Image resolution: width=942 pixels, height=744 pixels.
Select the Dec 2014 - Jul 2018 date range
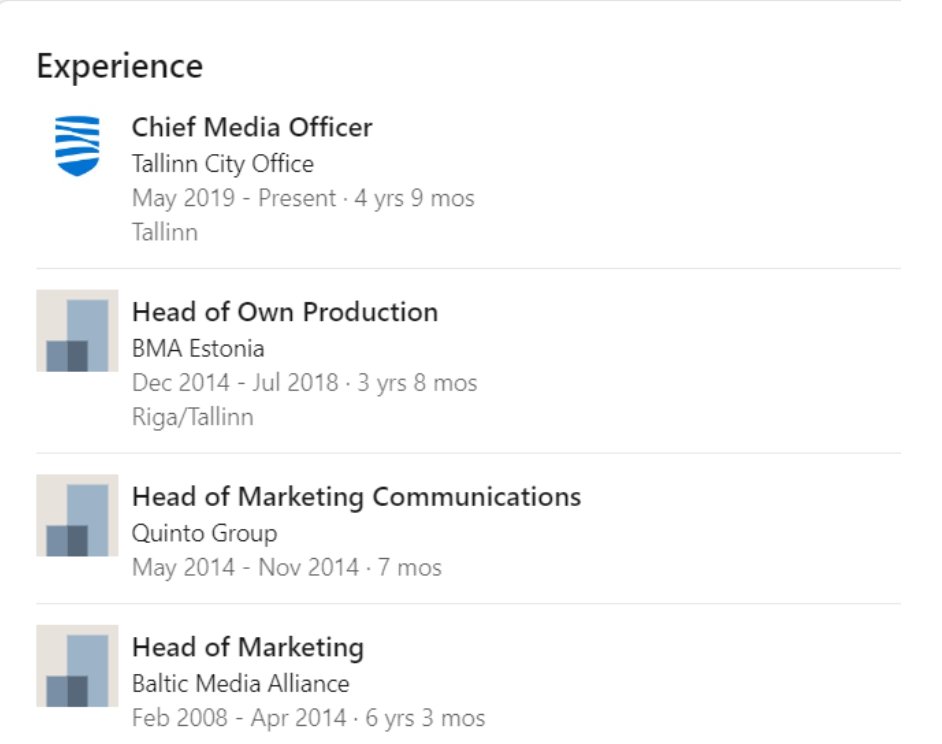pyautogui.click(x=235, y=383)
